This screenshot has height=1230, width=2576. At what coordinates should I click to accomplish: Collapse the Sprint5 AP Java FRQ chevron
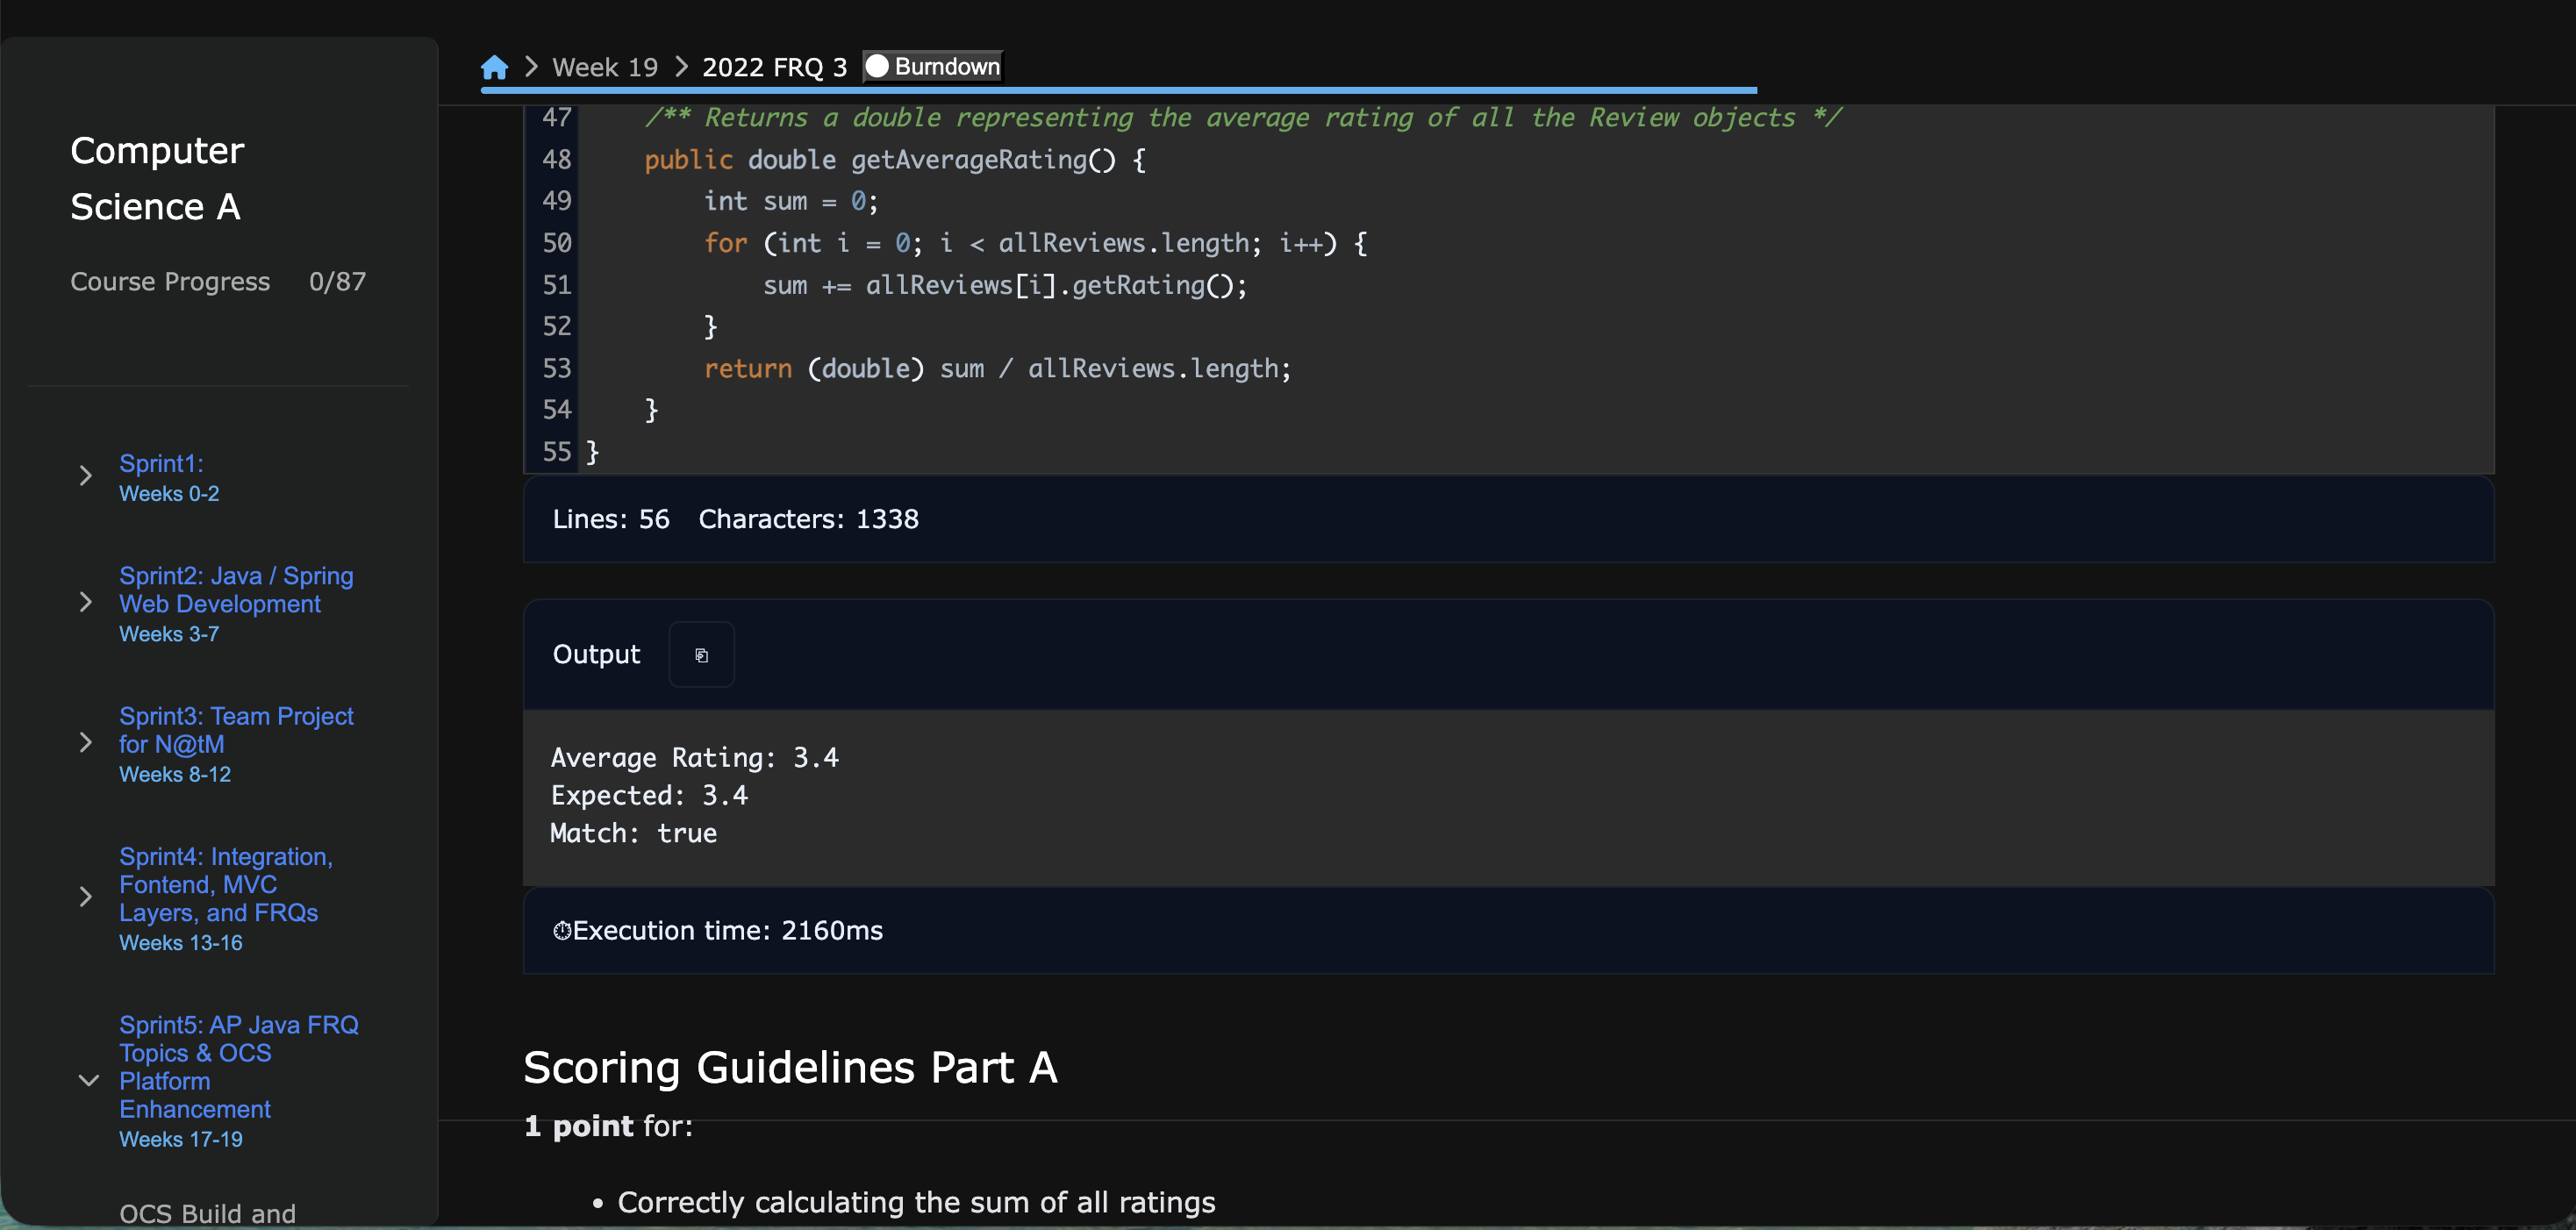tap(88, 1081)
